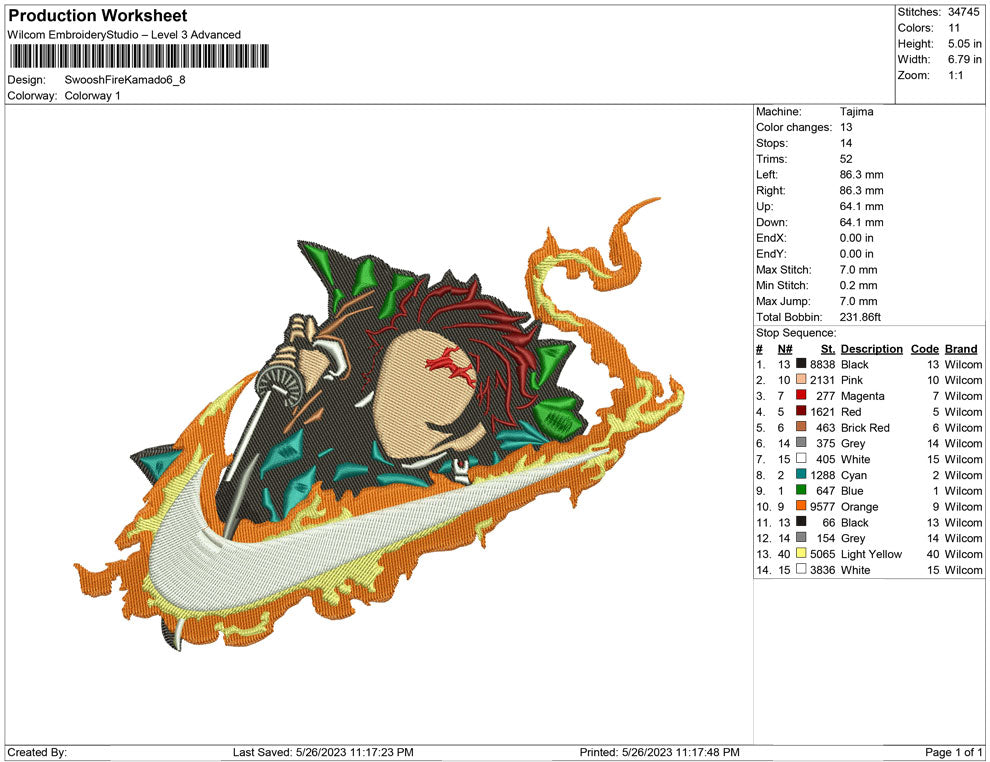Select the stitch count 8838 in stop 1

click(x=823, y=364)
